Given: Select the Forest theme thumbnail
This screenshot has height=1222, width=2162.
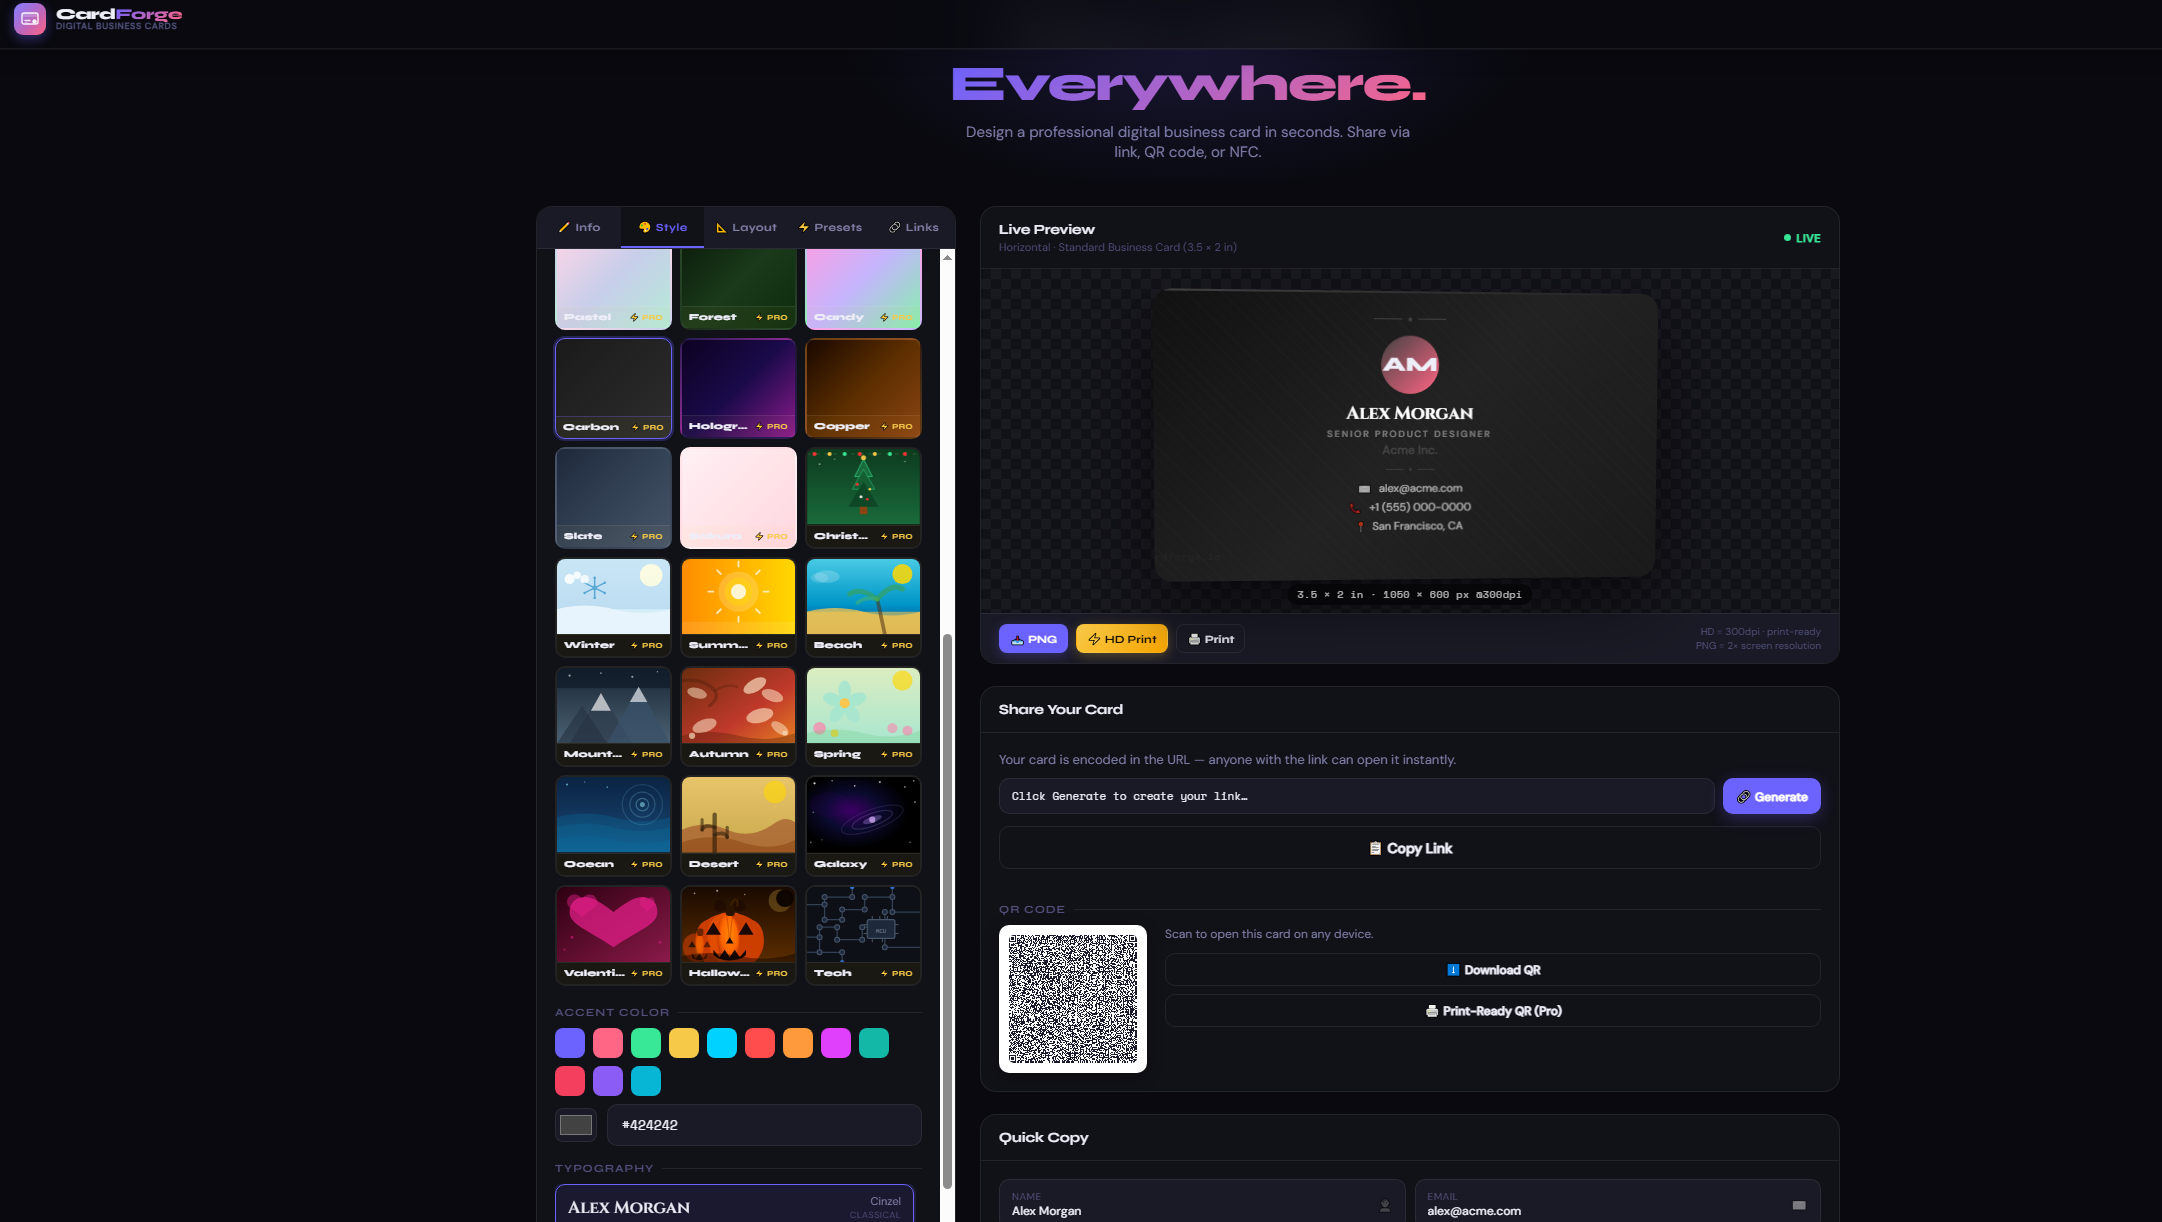Looking at the screenshot, I should [x=738, y=288].
